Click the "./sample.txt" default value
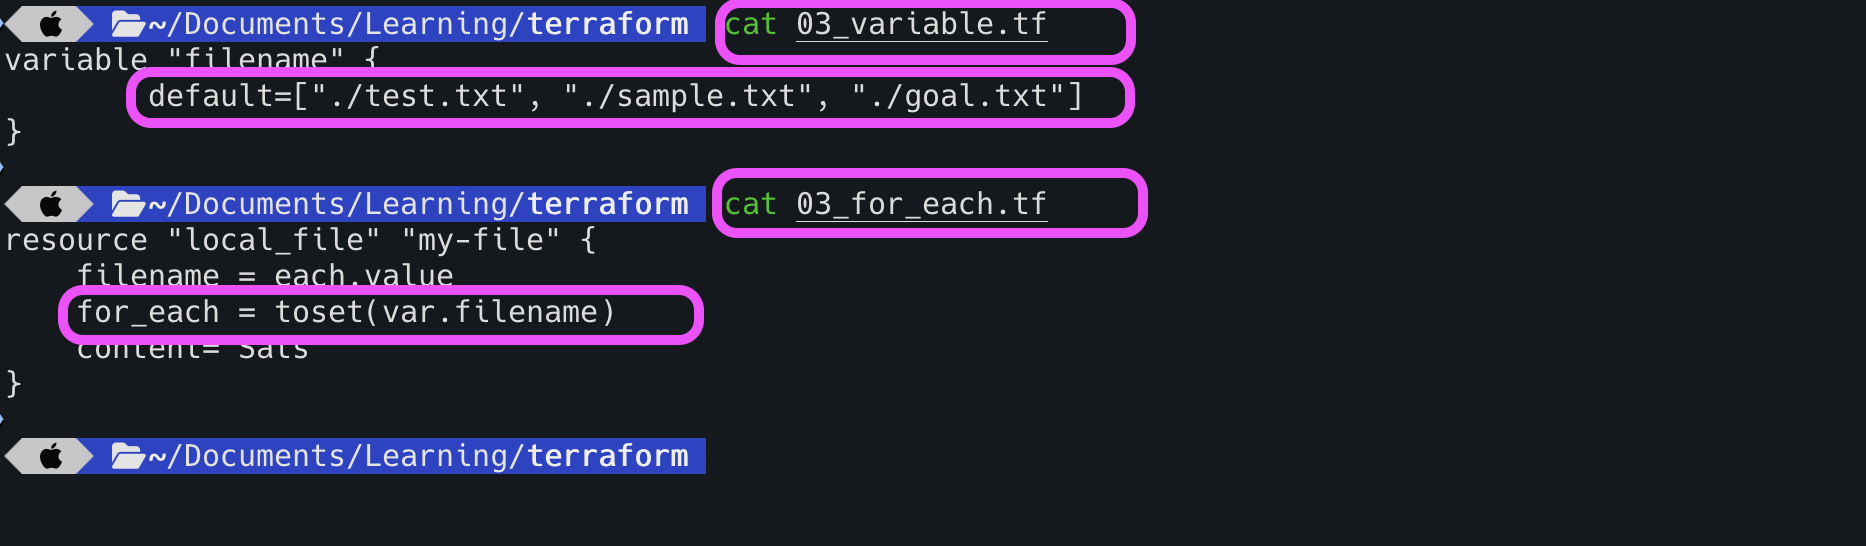The height and width of the screenshot is (546, 1866). 688,96
